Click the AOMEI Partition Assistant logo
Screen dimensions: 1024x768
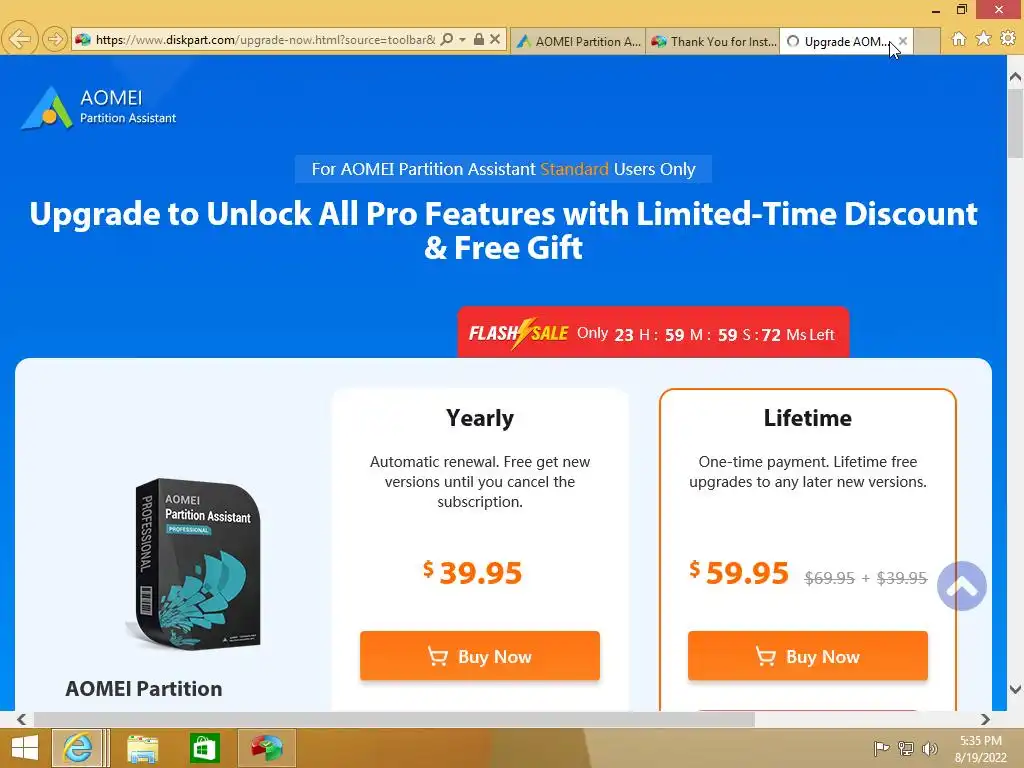pos(99,108)
